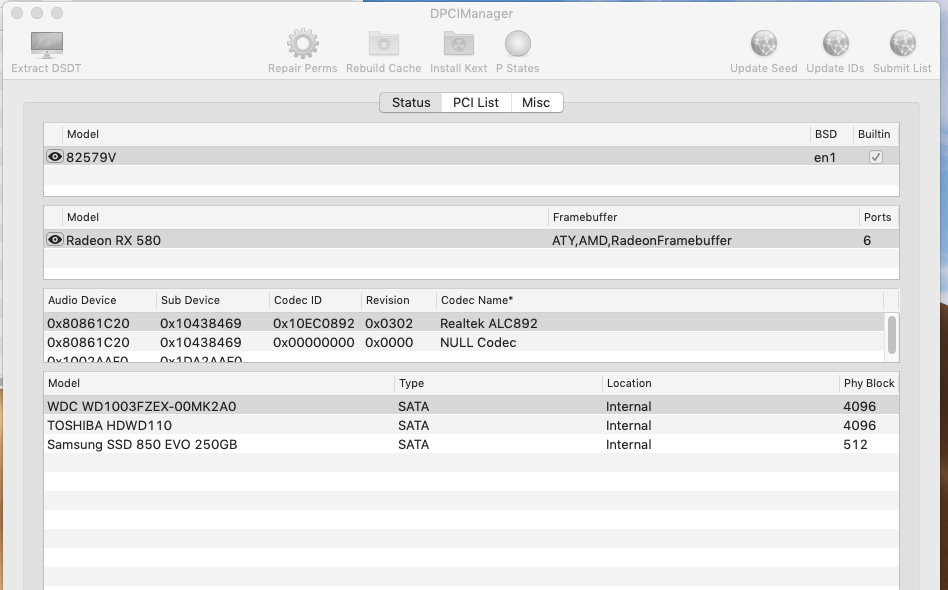
Task: Select the 82579V network row
Action: pyautogui.click(x=472, y=157)
